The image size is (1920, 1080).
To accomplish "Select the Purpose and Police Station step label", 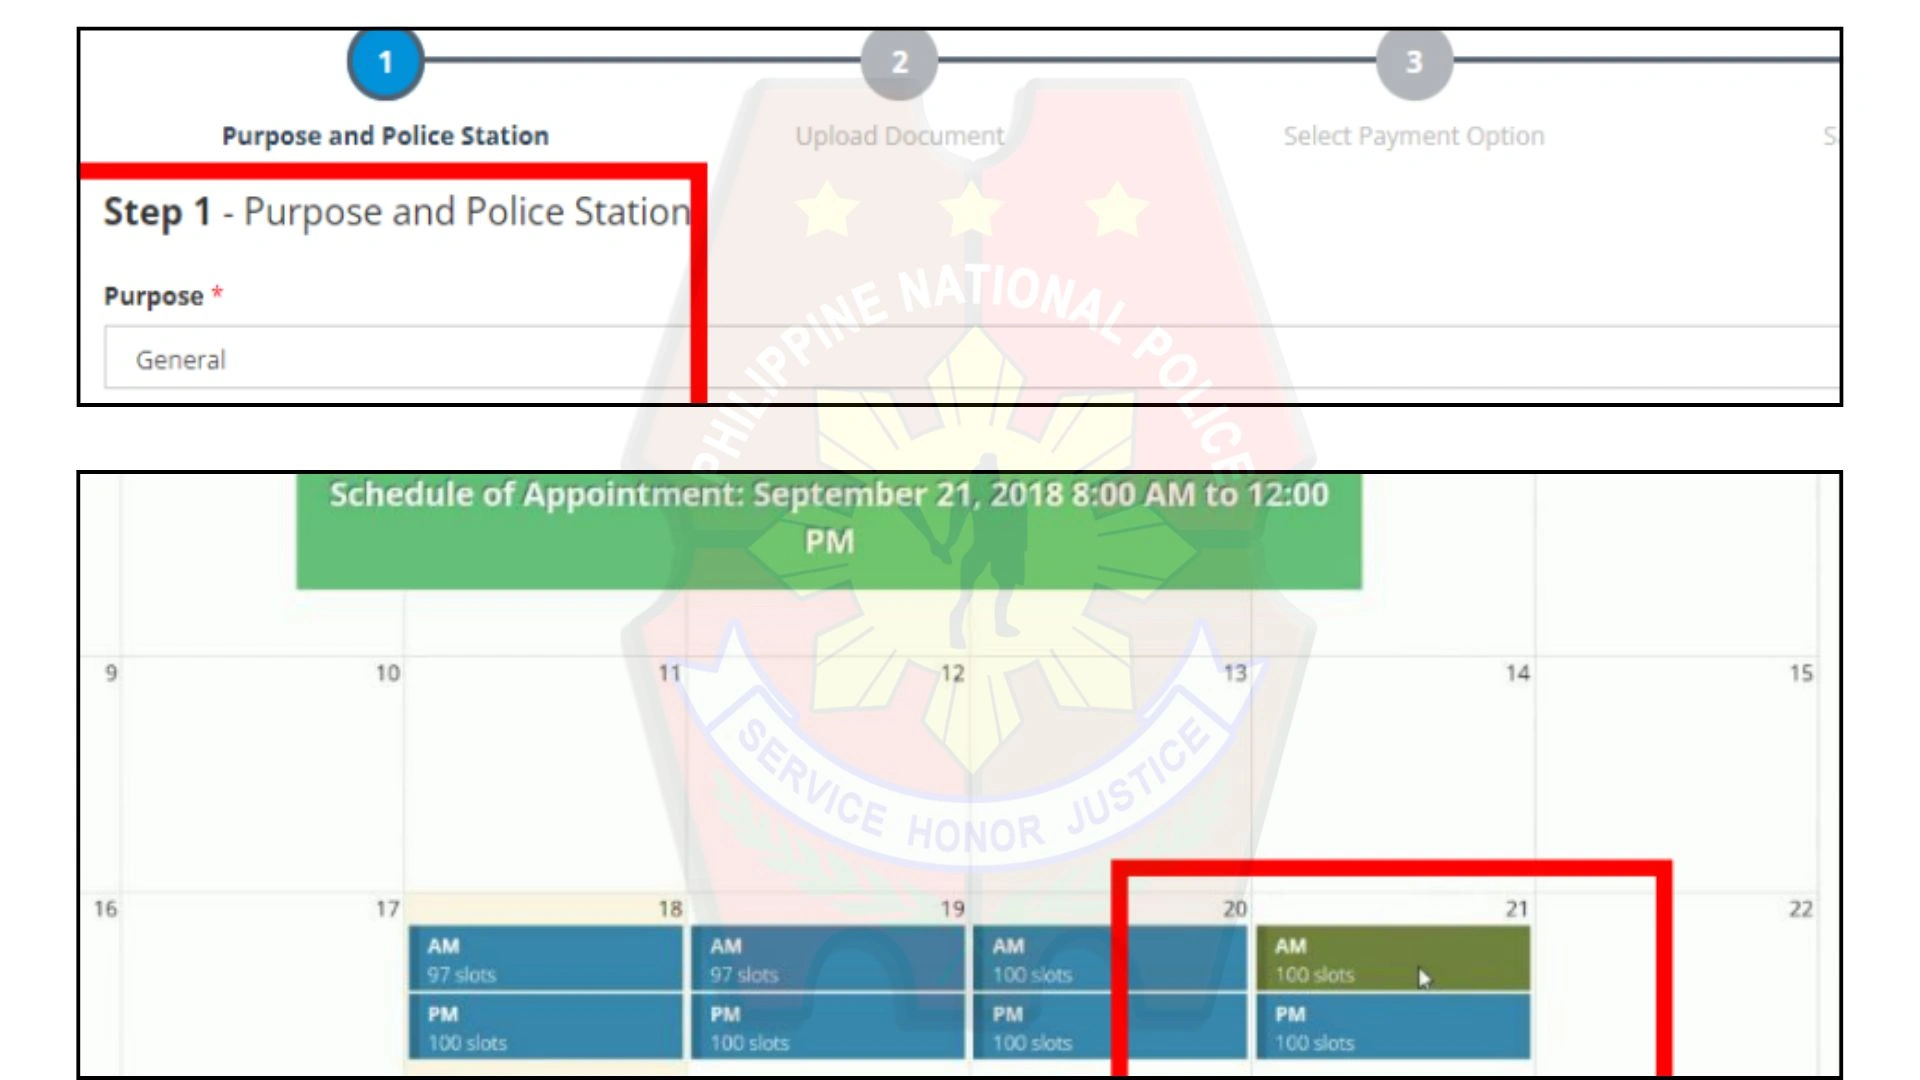I will (385, 136).
